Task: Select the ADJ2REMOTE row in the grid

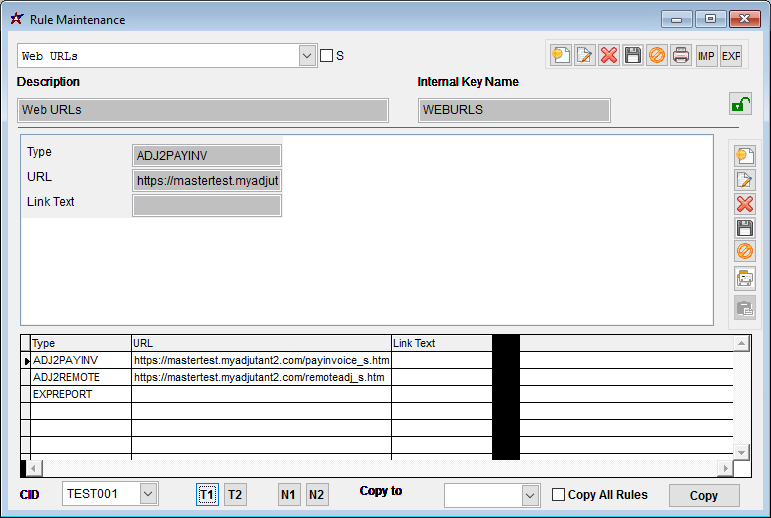Action: 80,377
